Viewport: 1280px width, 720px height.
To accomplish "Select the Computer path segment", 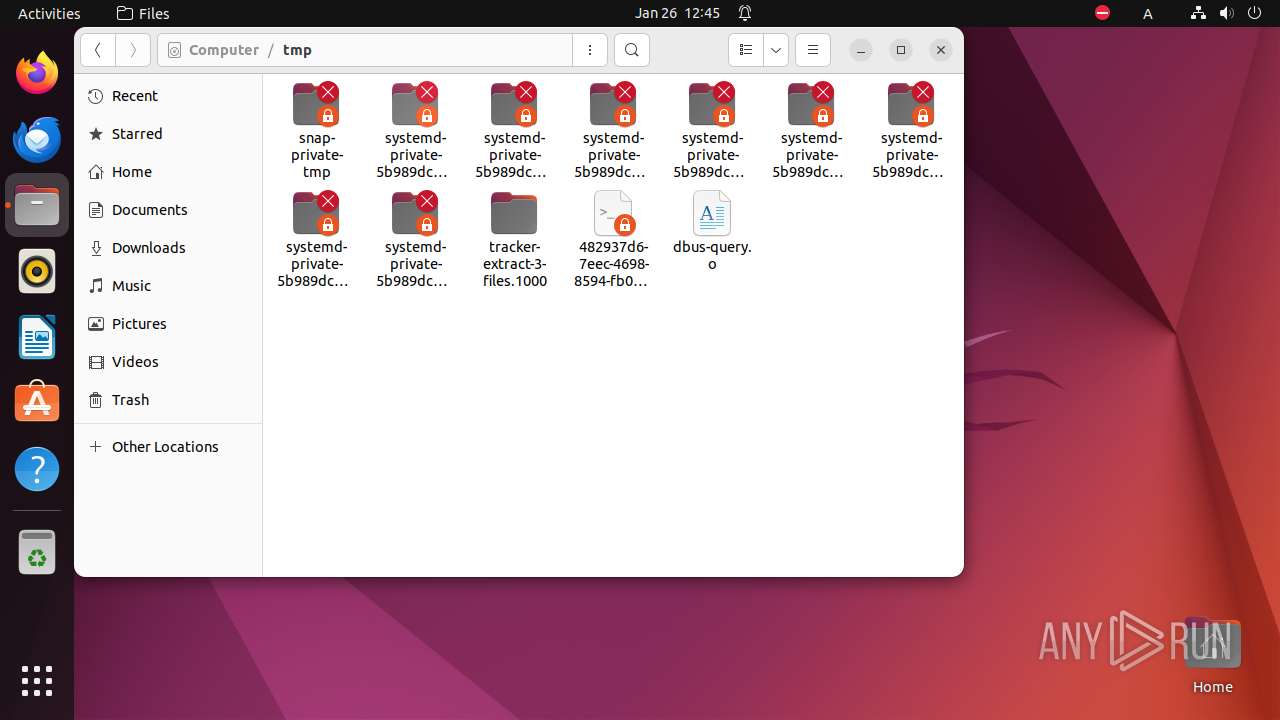I will click(213, 50).
